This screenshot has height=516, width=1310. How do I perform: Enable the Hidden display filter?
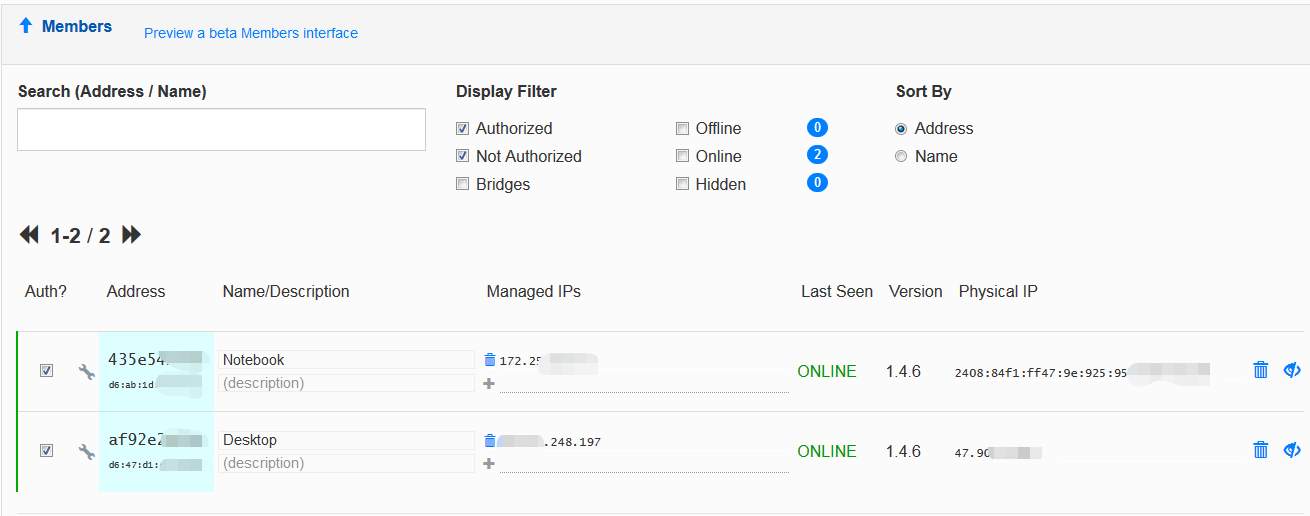click(682, 185)
